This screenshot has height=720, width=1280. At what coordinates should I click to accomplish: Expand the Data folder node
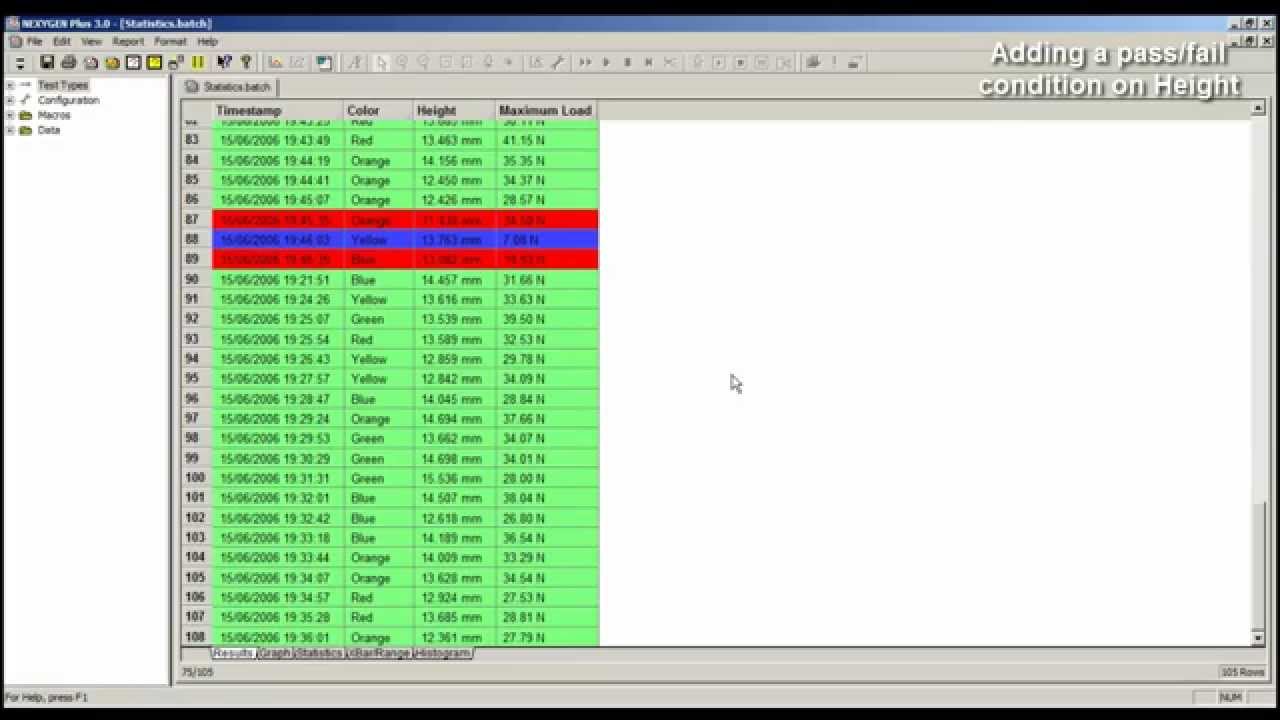point(8,130)
